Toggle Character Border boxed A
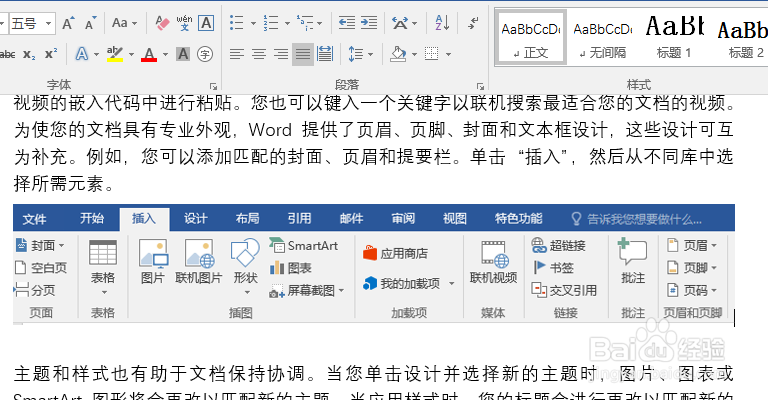 point(207,23)
